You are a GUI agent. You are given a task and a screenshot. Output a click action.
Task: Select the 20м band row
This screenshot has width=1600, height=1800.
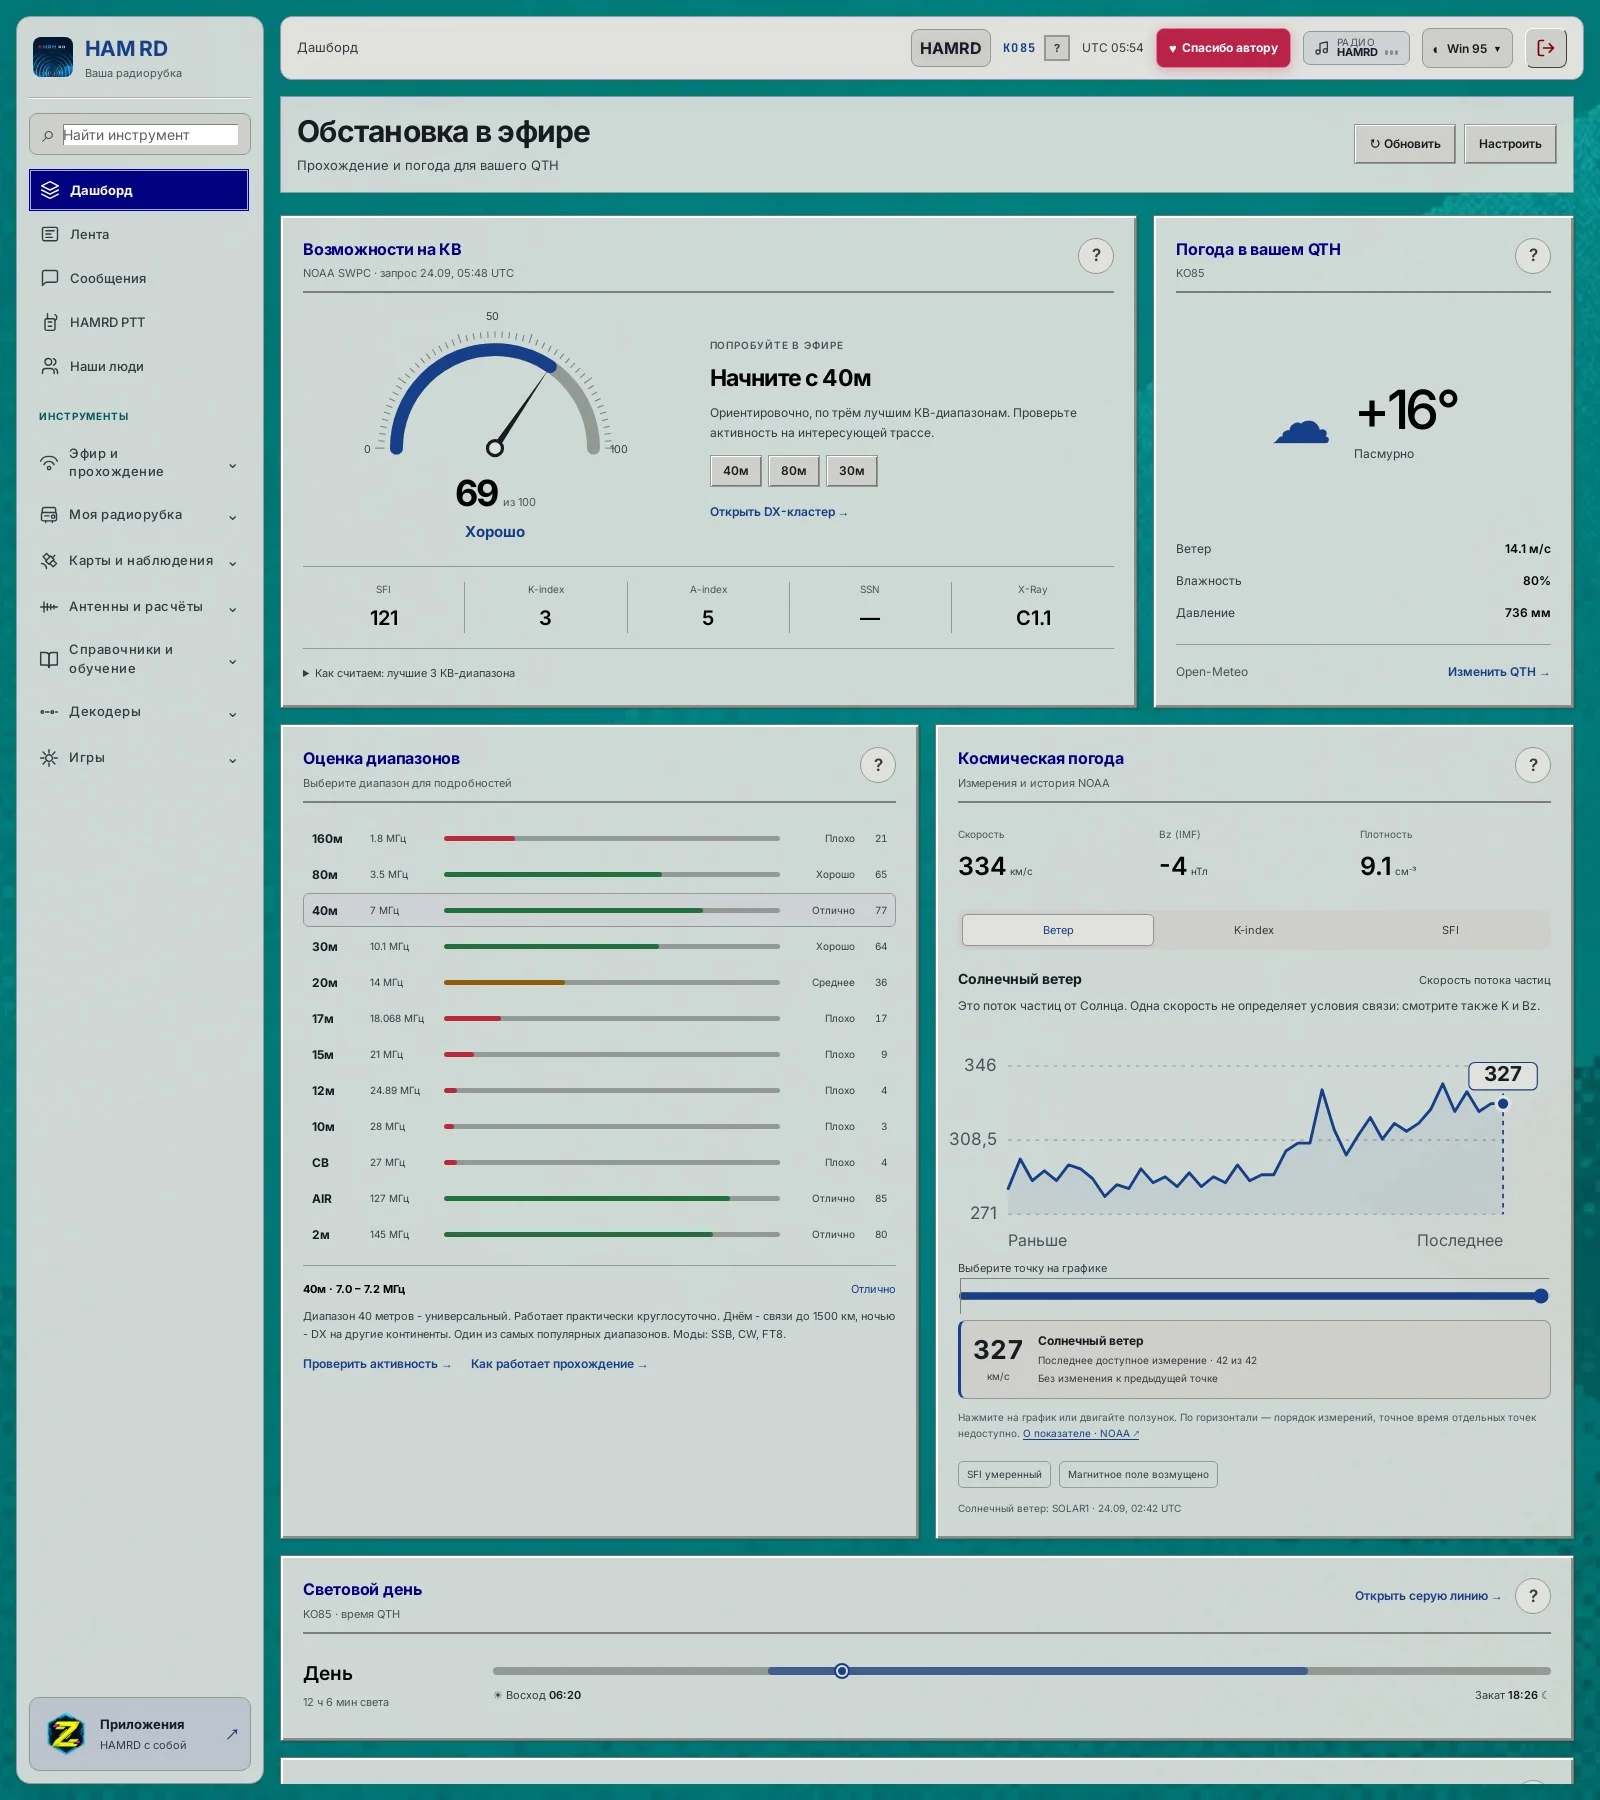click(599, 982)
